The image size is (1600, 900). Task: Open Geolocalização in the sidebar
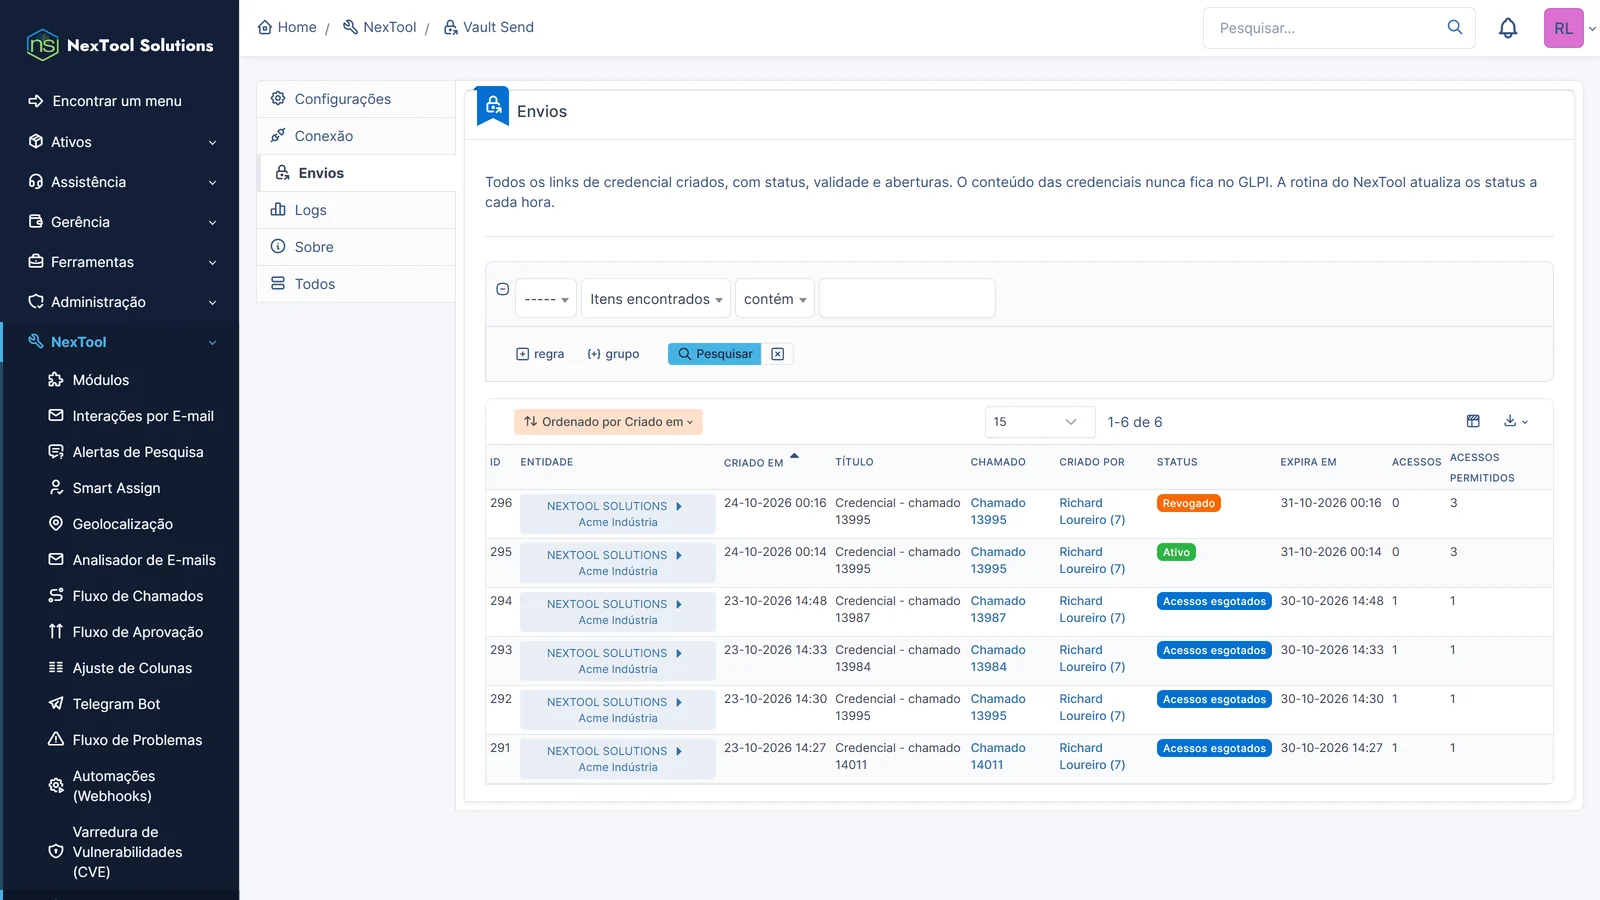tap(122, 524)
